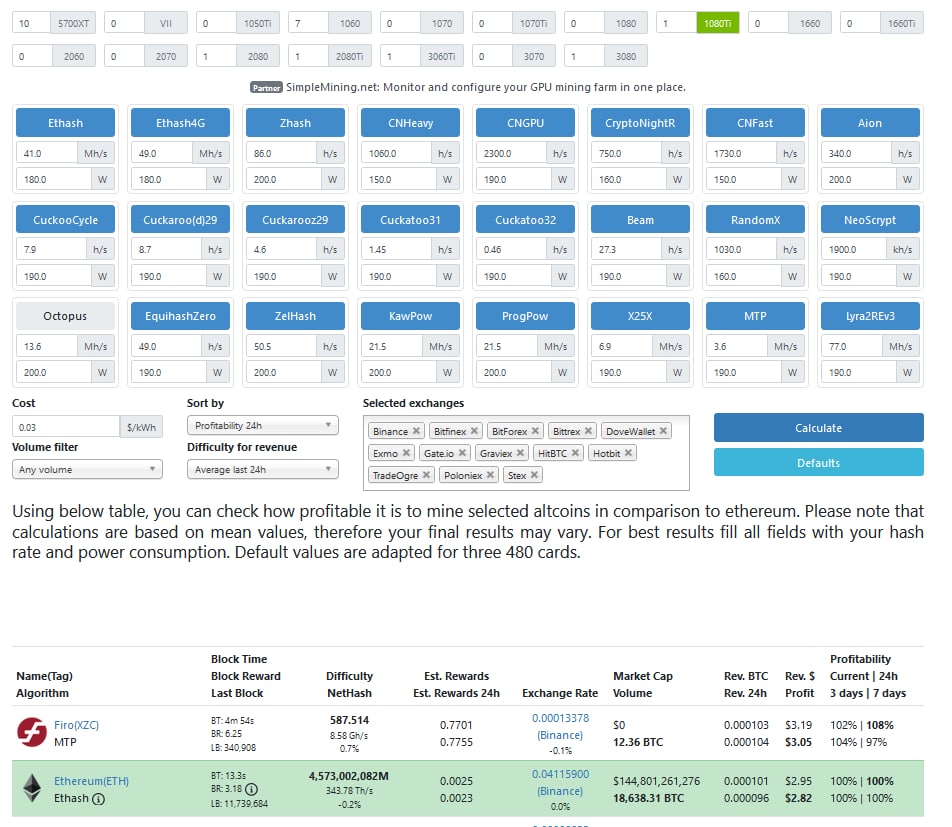Remove Graviex exchange tag
The width and height of the screenshot is (952, 827).
520,453
